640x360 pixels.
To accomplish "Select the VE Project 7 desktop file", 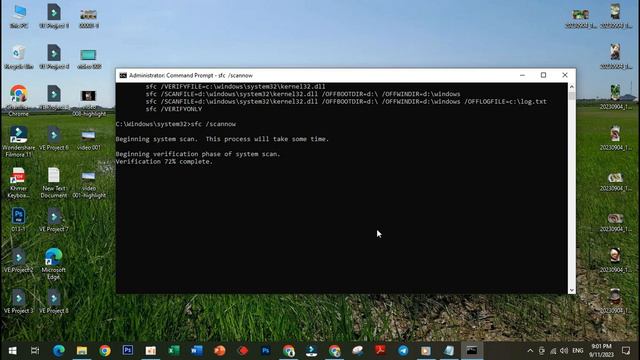I will point(53,220).
